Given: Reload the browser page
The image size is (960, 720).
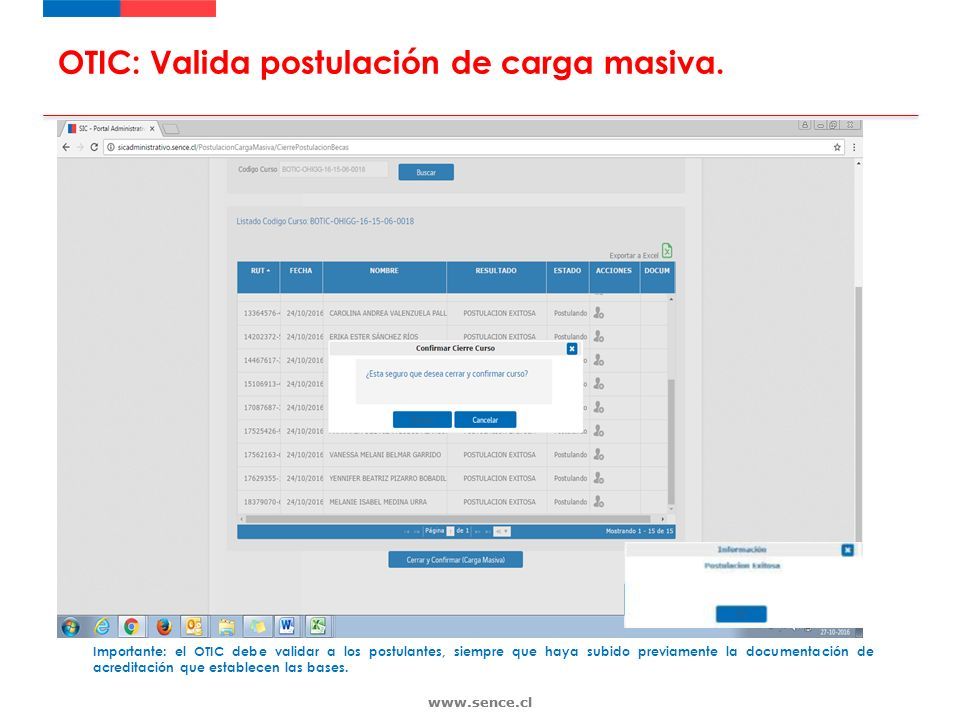Looking at the screenshot, I should pos(94,147).
